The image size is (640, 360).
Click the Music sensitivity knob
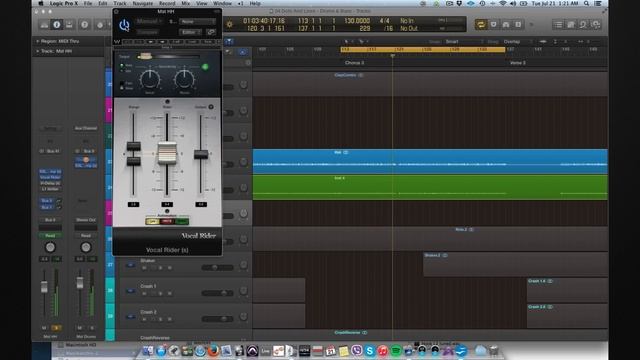[x=184, y=80]
